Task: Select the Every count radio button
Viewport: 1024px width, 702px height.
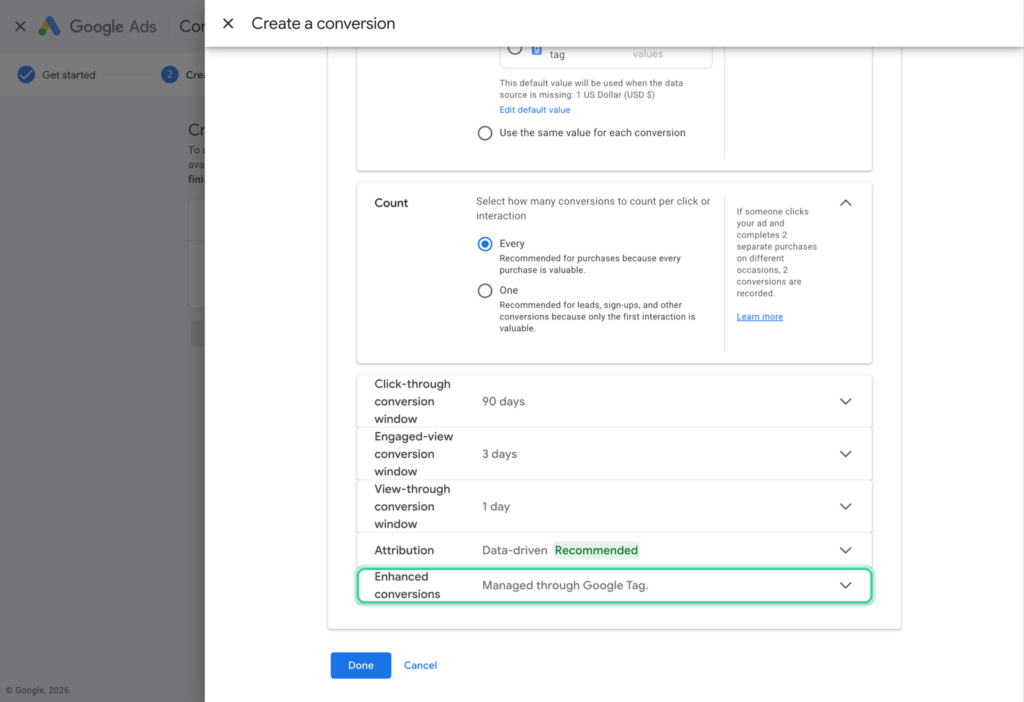Action: pos(485,244)
